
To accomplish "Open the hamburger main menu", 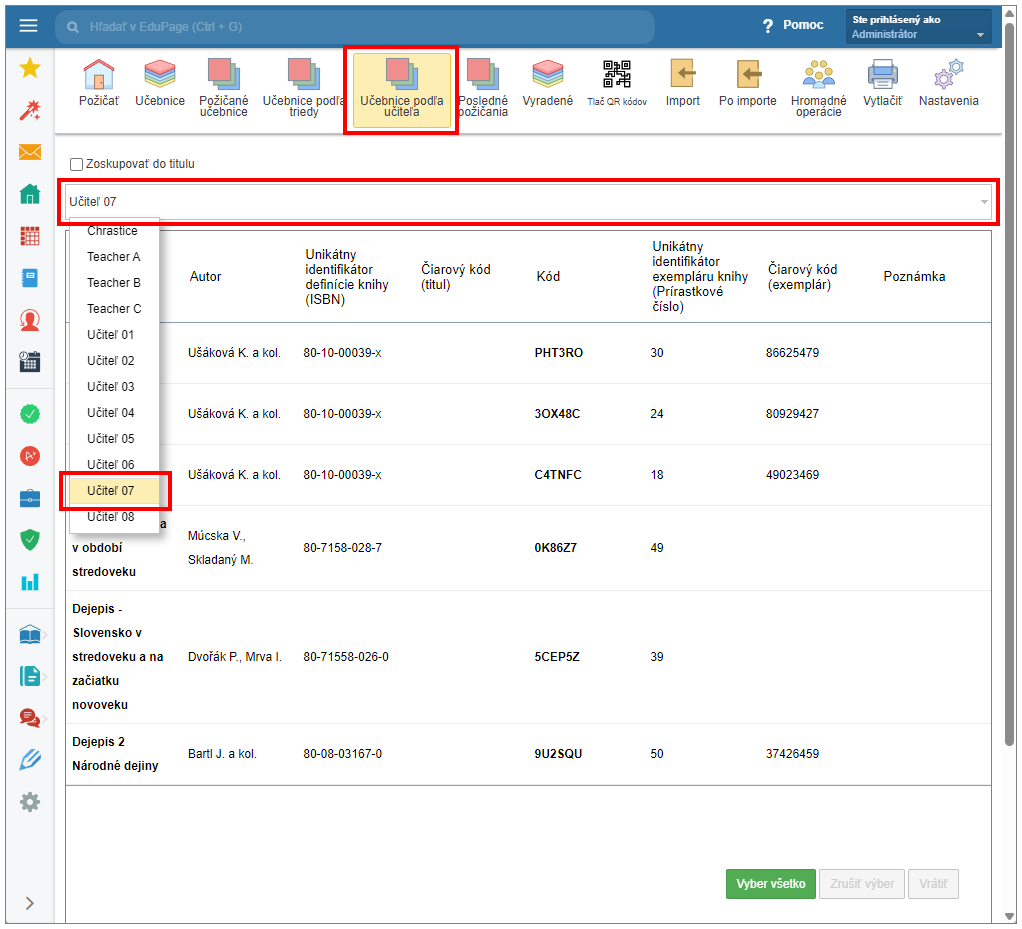I will pos(28,26).
